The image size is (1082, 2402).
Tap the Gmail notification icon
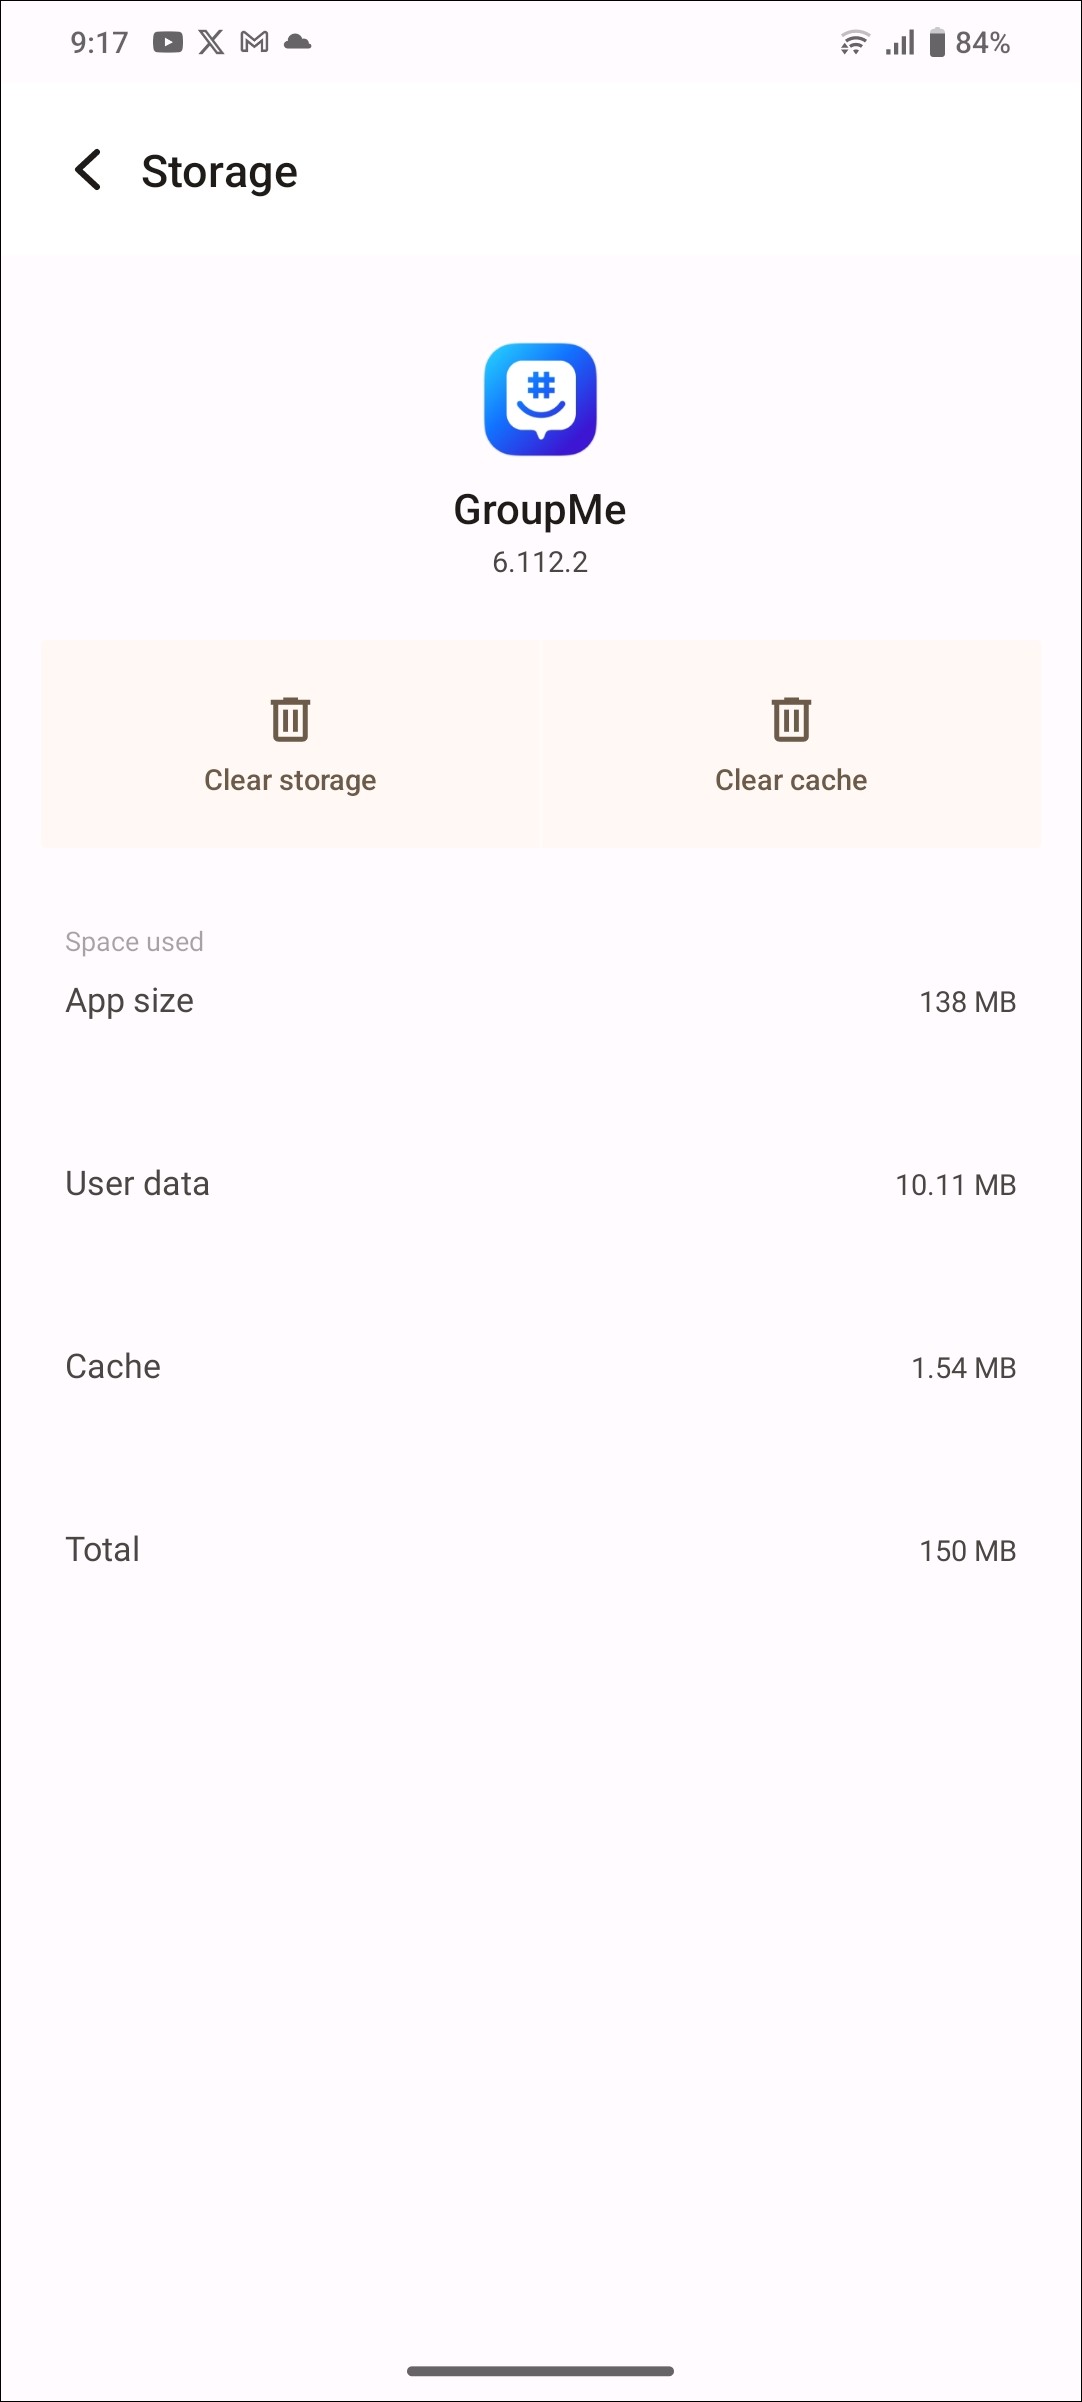[255, 42]
